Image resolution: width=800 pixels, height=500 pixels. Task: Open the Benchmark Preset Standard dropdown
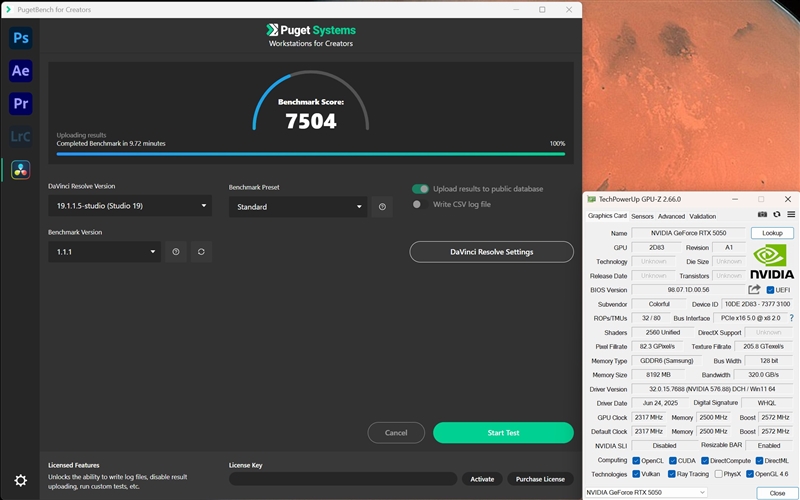(x=298, y=207)
